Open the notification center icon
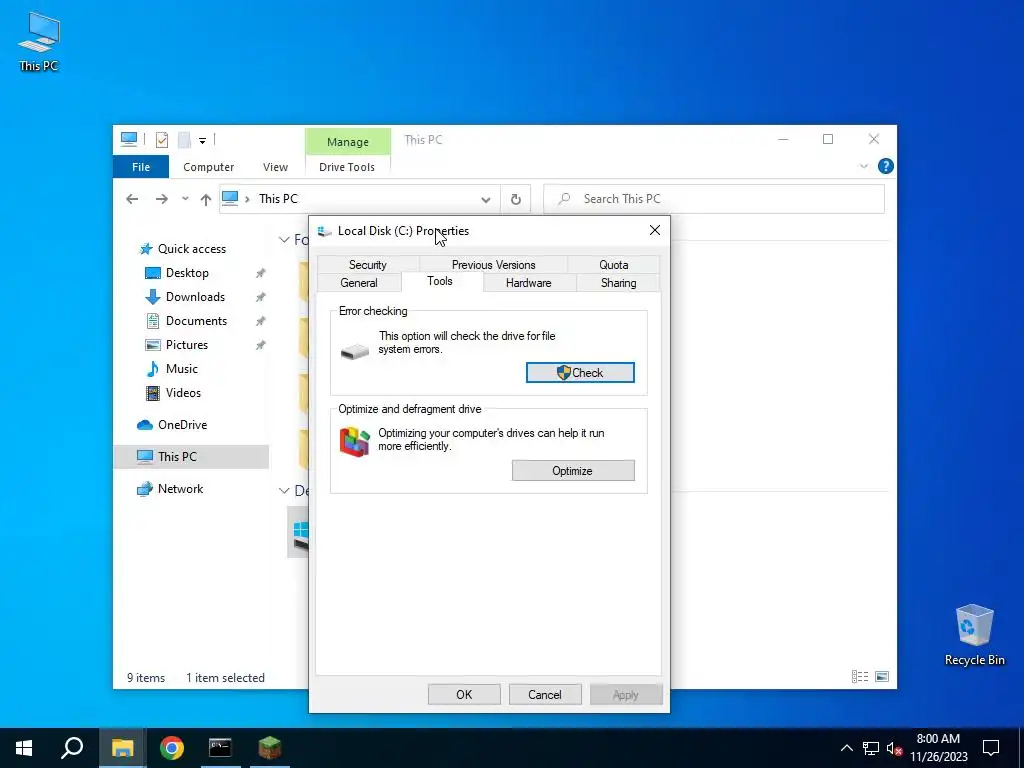Image resolution: width=1024 pixels, height=768 pixels. [991, 748]
